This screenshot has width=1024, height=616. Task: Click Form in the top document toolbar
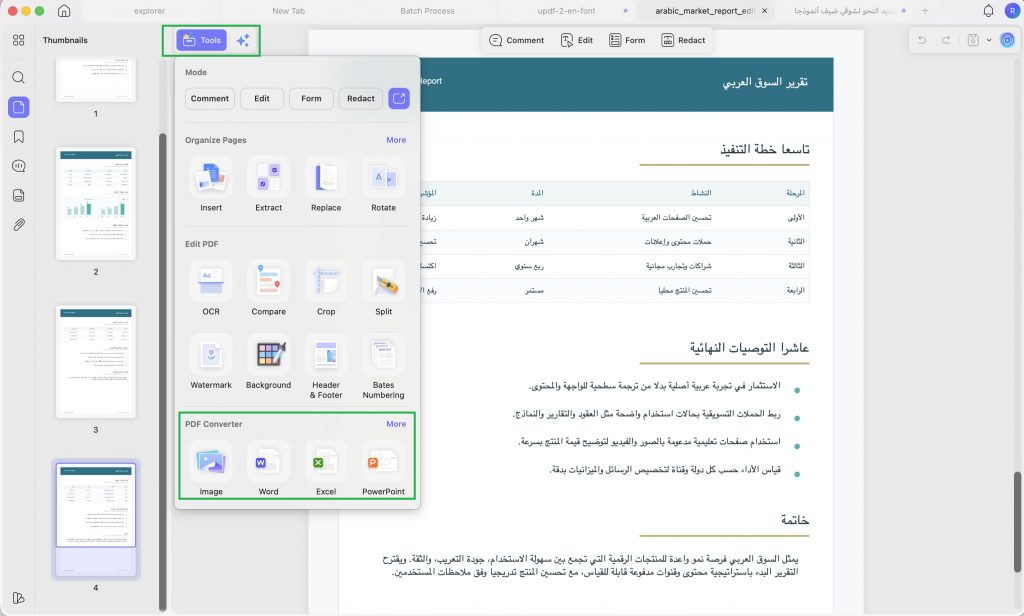click(x=627, y=41)
